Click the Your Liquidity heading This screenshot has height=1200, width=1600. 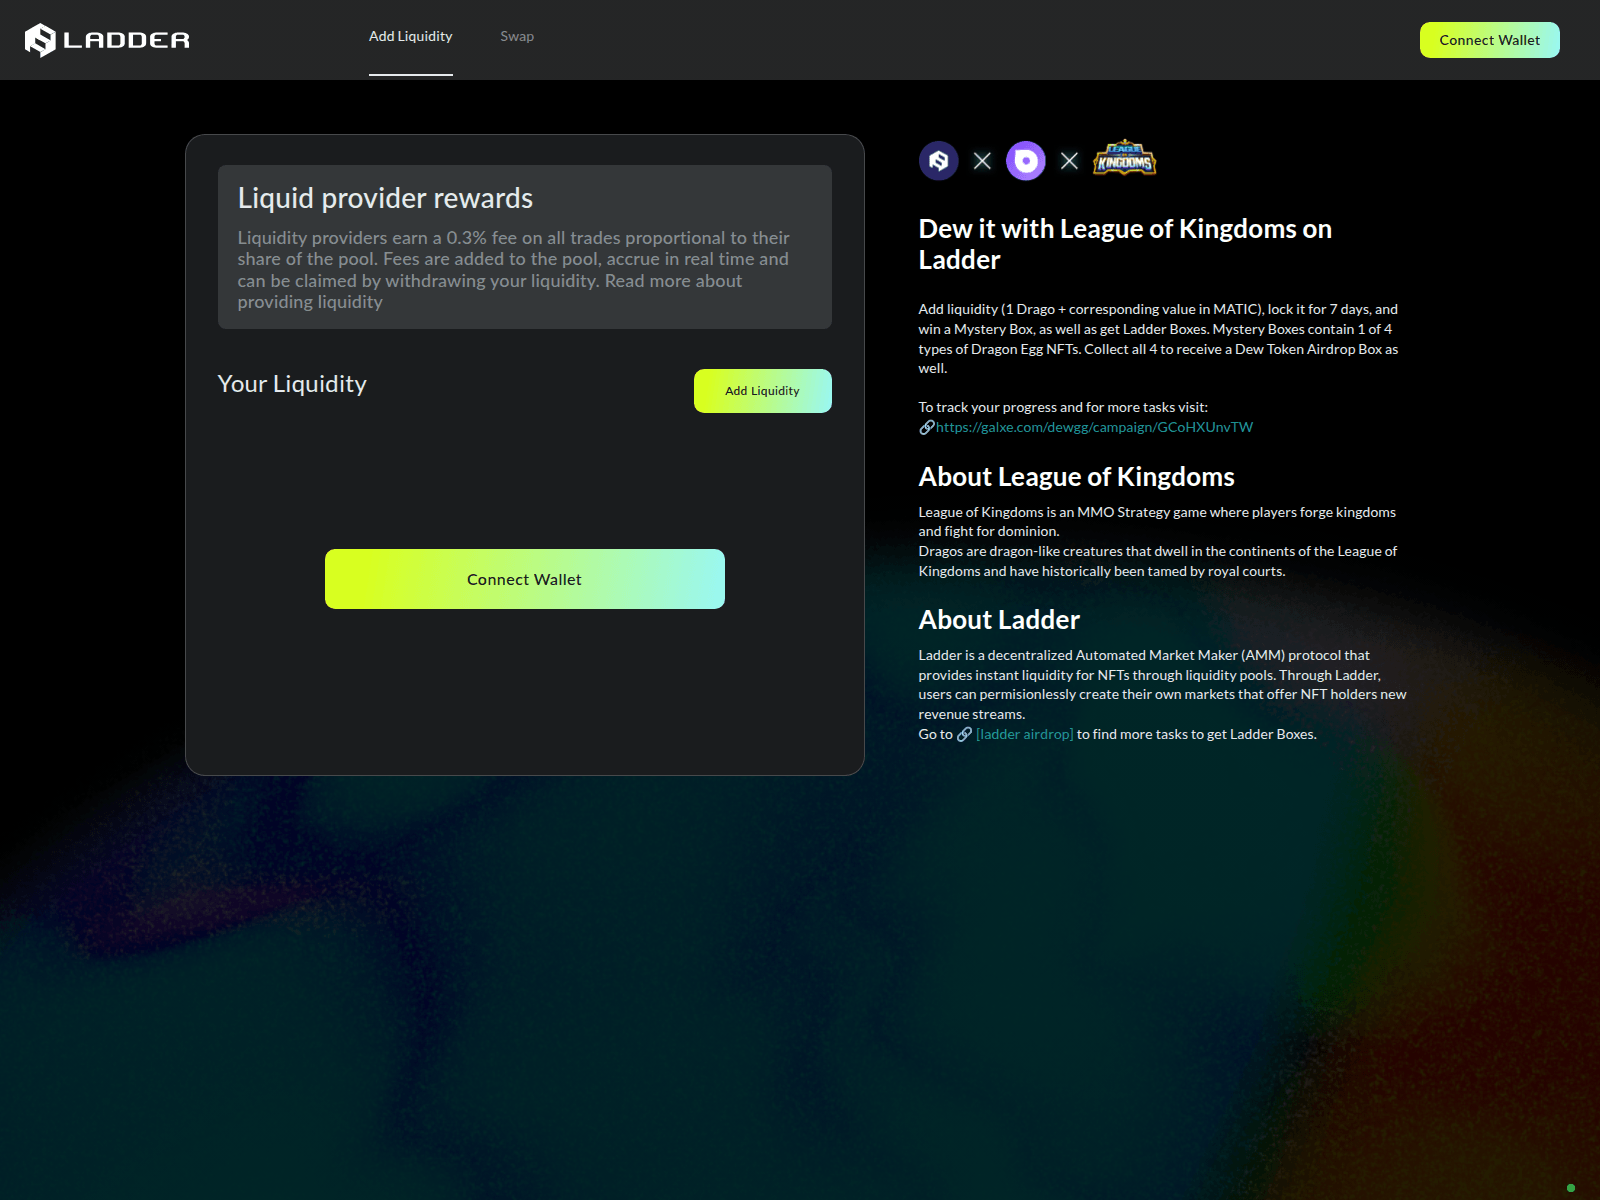click(292, 384)
